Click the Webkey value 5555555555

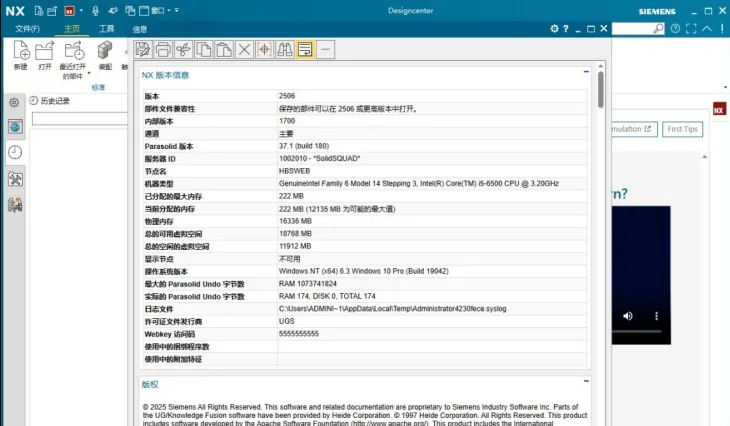click(x=299, y=334)
